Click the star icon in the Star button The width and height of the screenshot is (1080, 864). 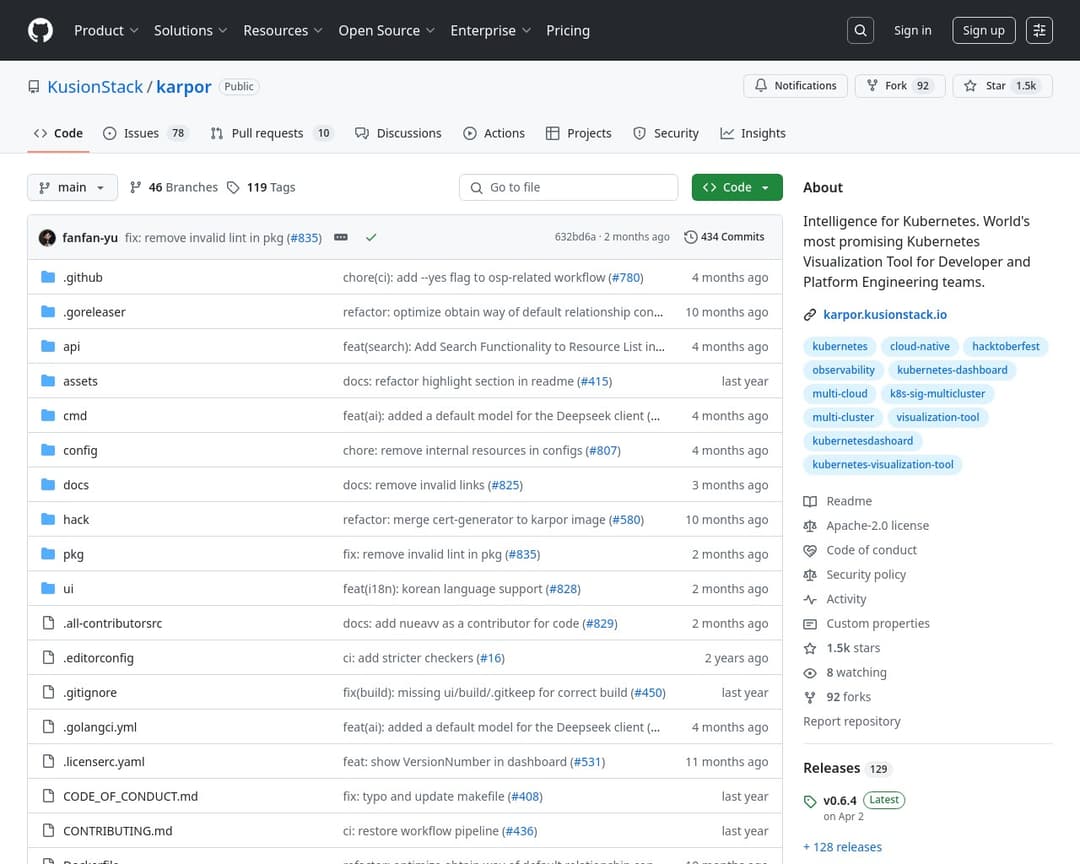970,85
